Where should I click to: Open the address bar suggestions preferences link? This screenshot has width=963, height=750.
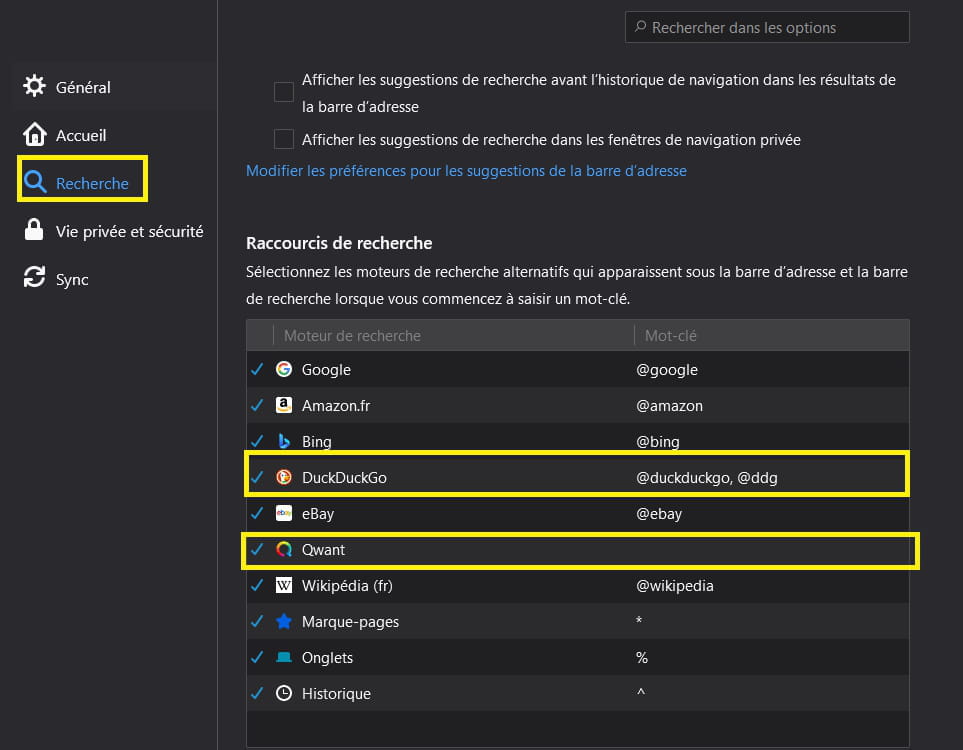466,171
